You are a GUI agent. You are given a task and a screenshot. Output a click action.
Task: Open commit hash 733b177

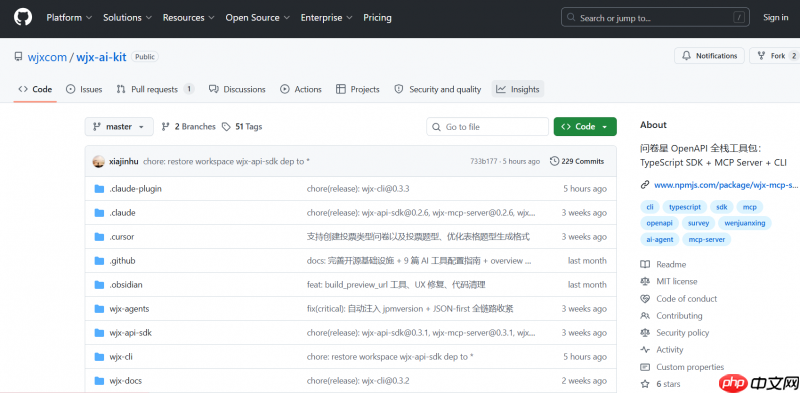click(x=483, y=161)
